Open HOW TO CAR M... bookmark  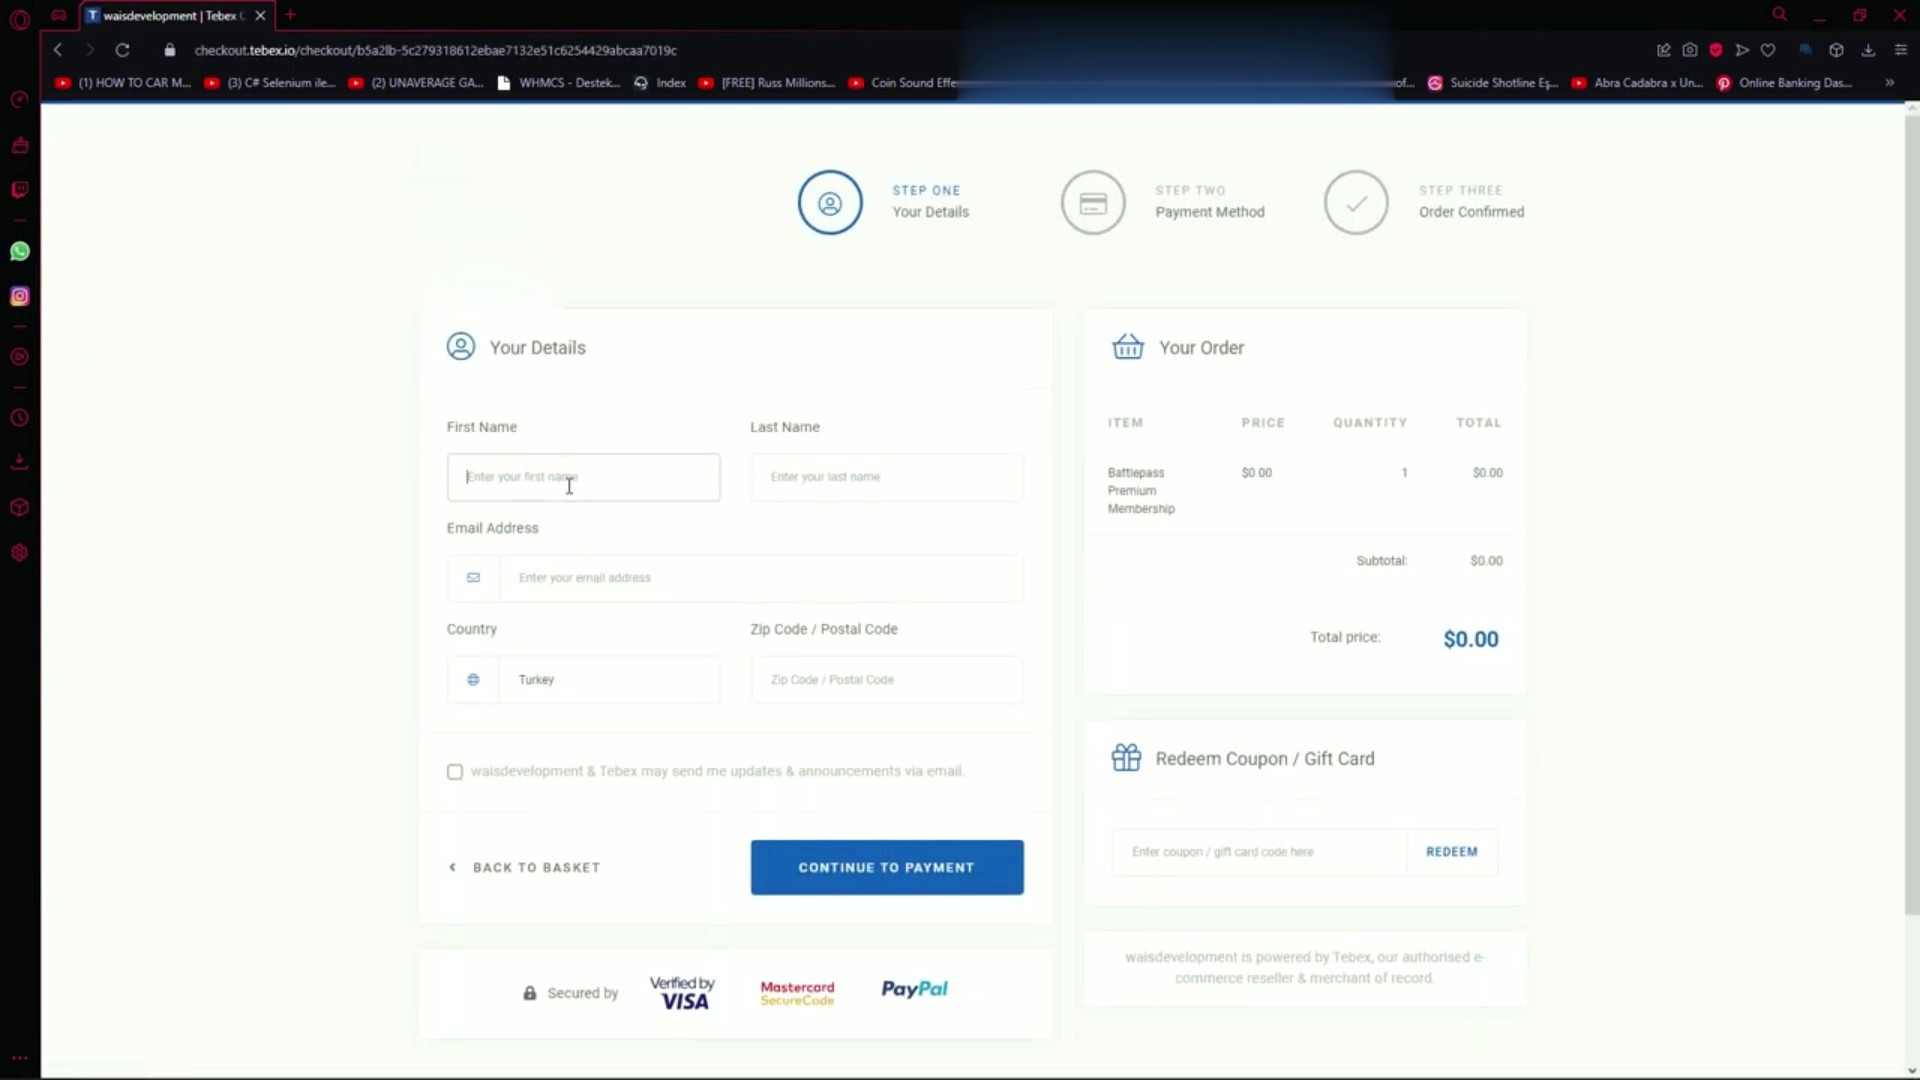[x=123, y=83]
